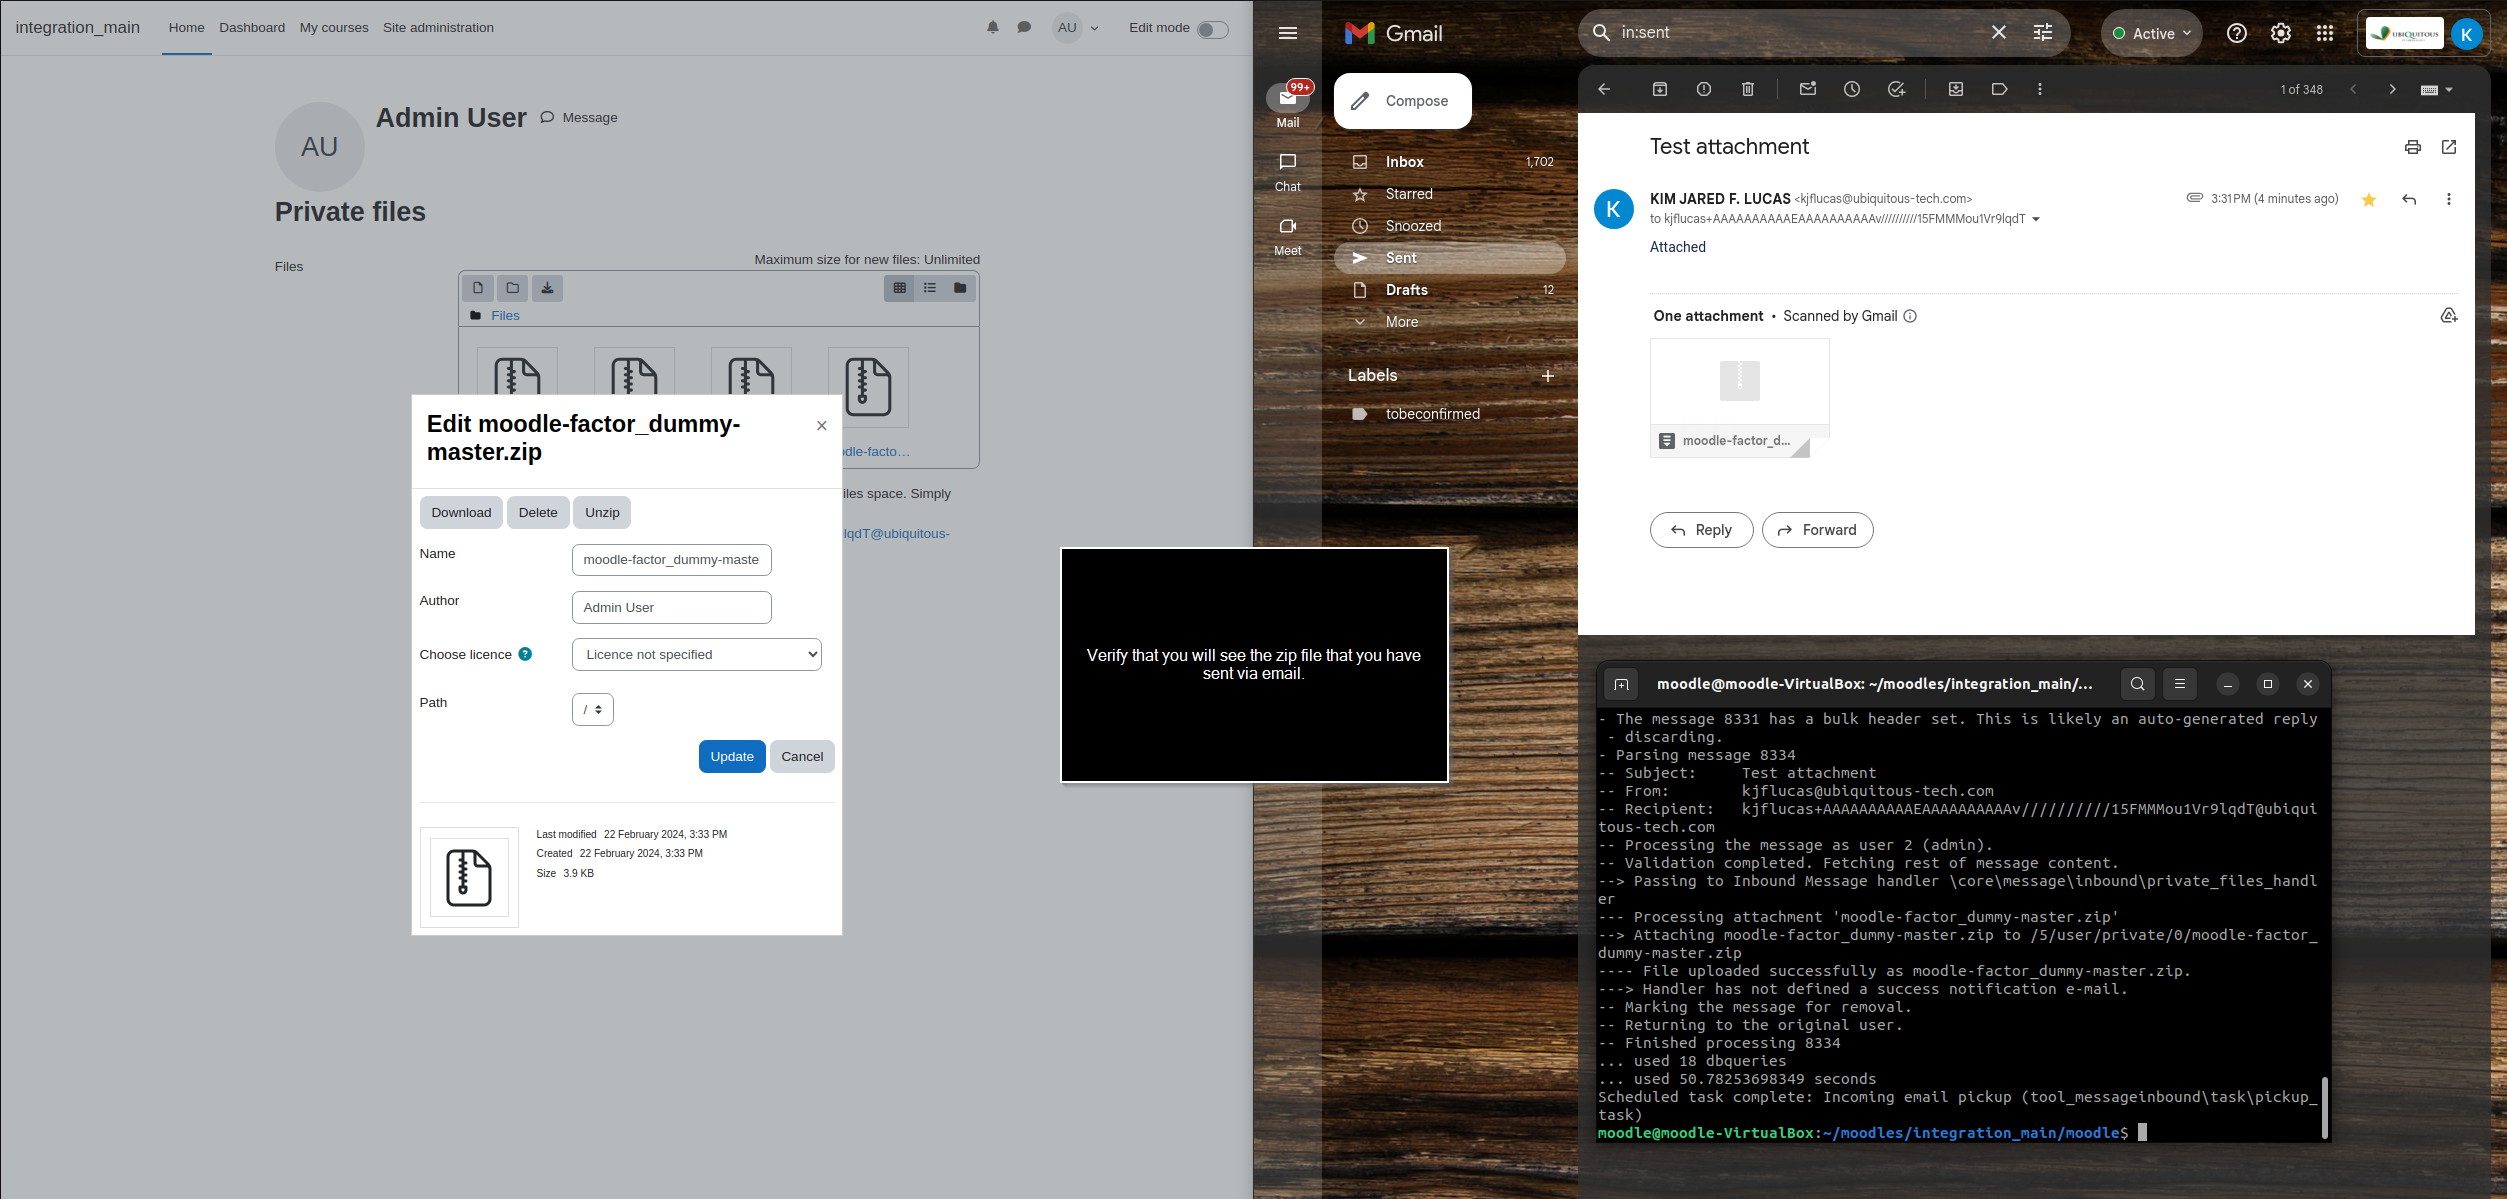Clear the Gmail search query
This screenshot has height=1199, width=2507.
1998,32
